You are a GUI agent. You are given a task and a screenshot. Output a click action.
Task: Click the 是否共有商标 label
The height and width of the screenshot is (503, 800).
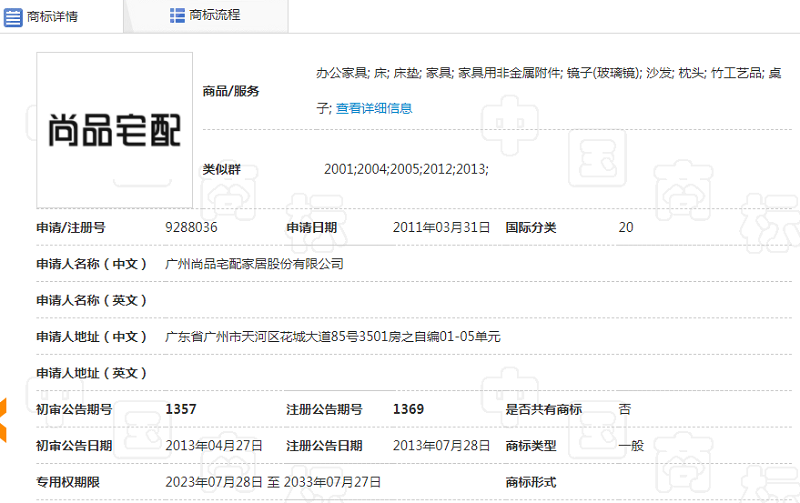[x=543, y=409]
